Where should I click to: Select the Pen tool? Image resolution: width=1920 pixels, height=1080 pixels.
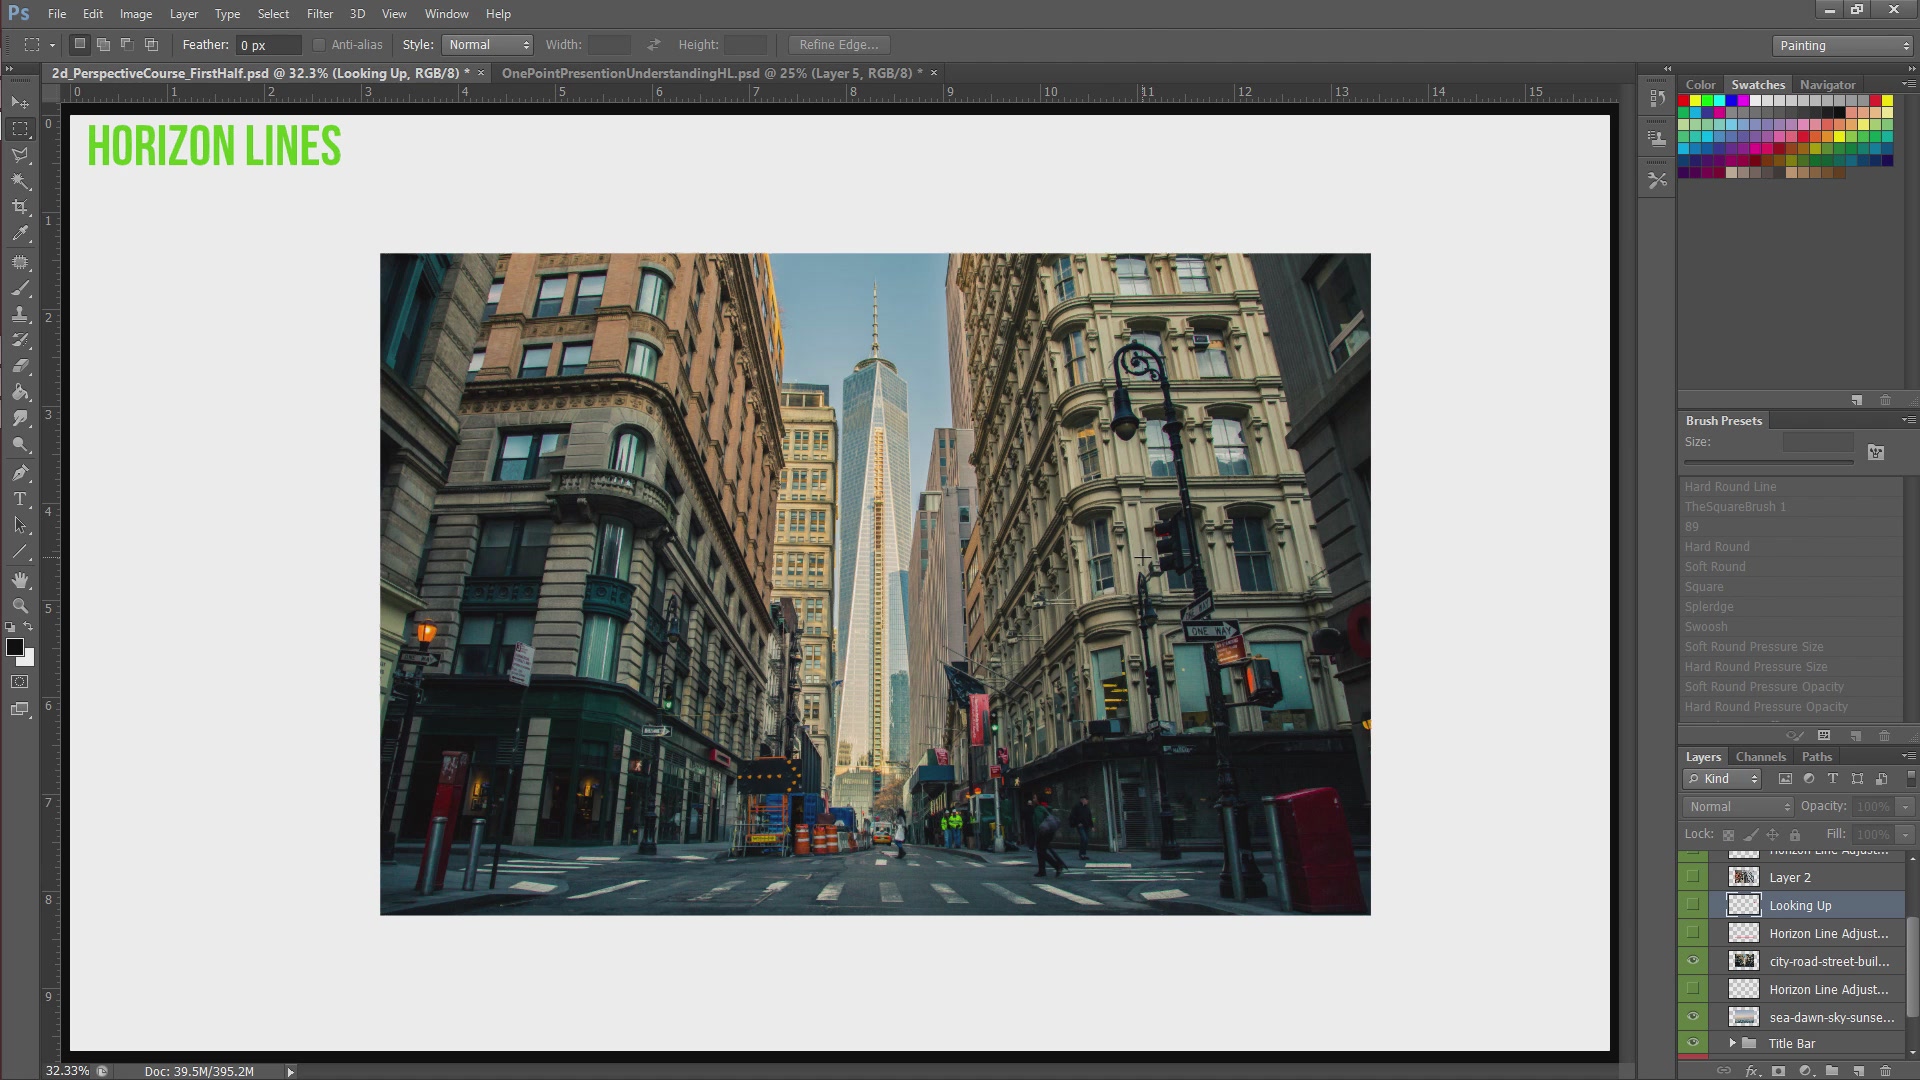pyautogui.click(x=20, y=473)
